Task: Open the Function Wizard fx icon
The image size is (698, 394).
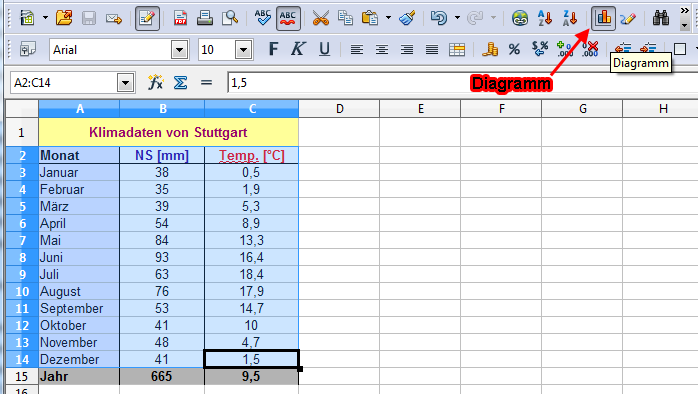Action: click(155, 82)
